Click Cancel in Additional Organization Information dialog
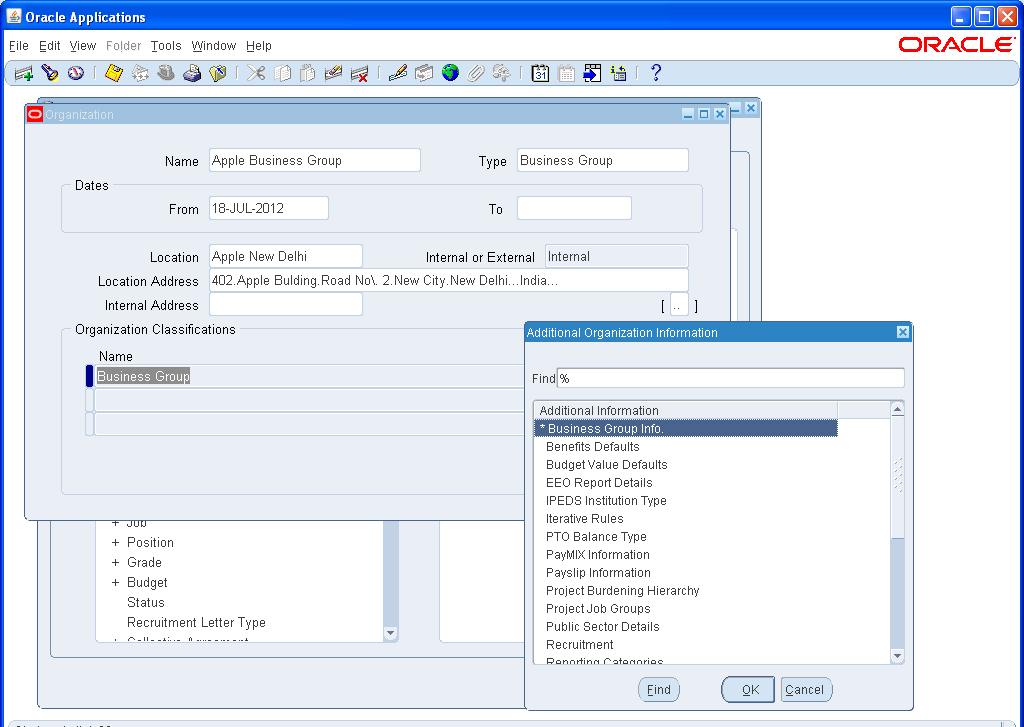The image size is (1024, 727). [806, 689]
